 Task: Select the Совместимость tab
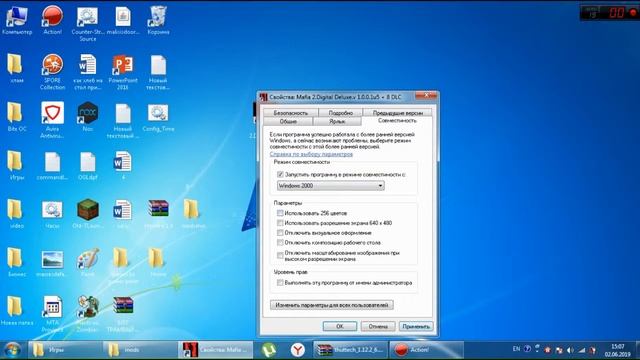[397, 121]
